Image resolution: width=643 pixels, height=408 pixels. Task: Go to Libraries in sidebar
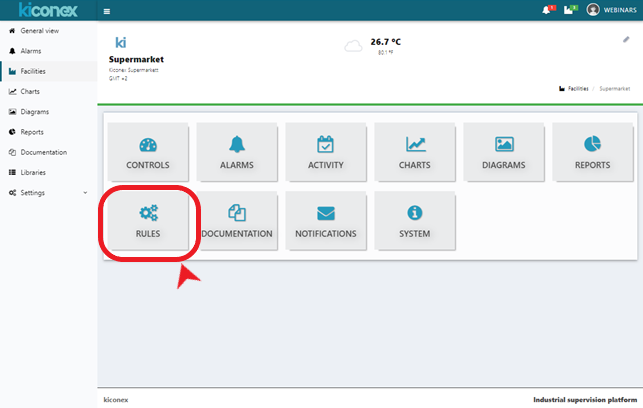(x=34, y=172)
